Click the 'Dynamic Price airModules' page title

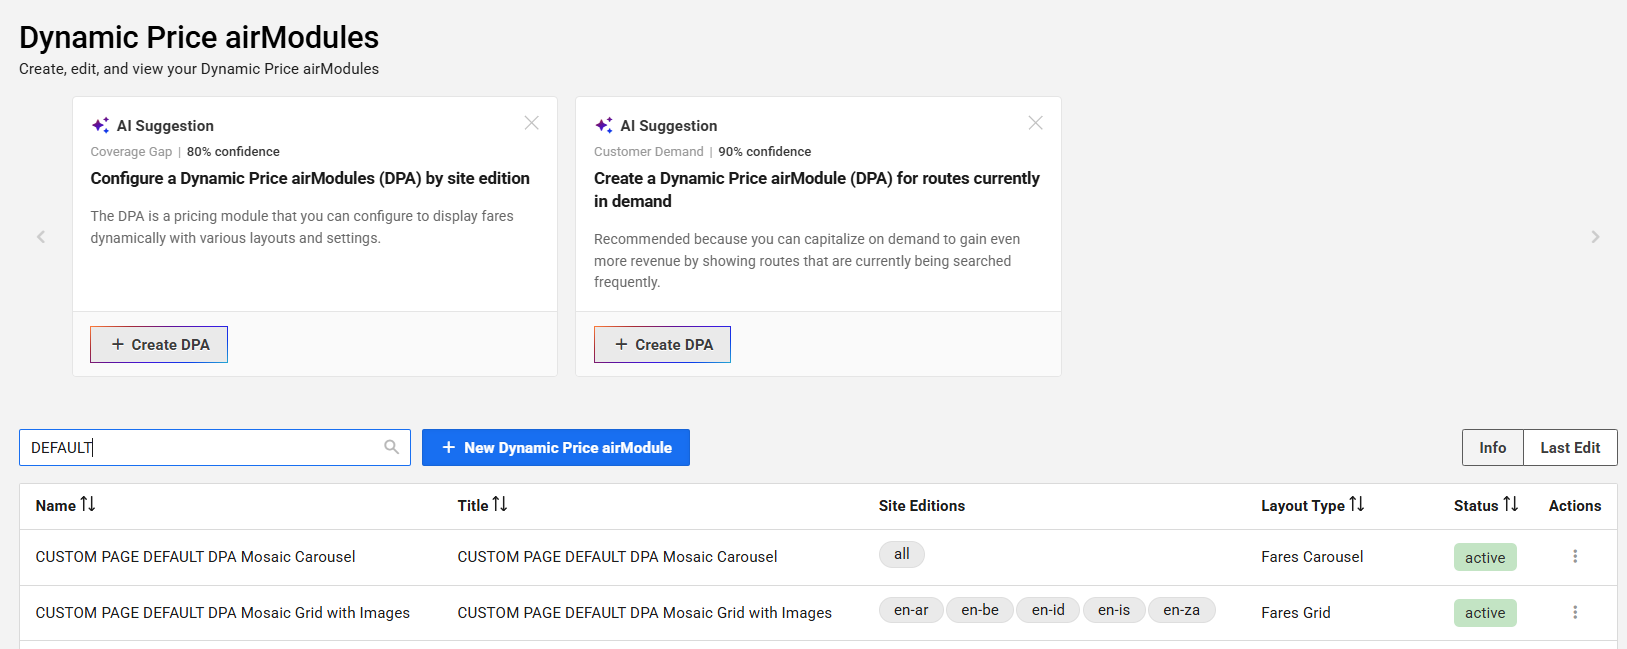199,37
